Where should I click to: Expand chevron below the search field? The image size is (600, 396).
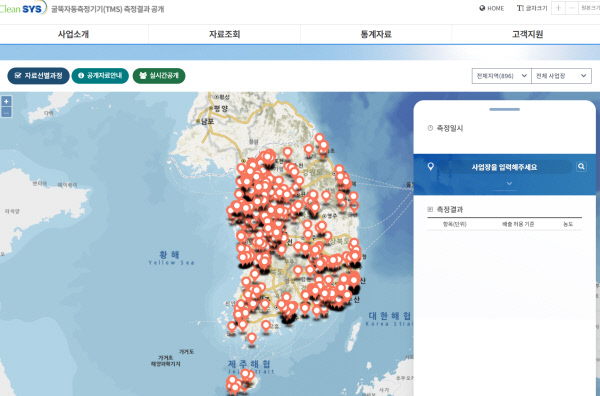click(x=509, y=184)
